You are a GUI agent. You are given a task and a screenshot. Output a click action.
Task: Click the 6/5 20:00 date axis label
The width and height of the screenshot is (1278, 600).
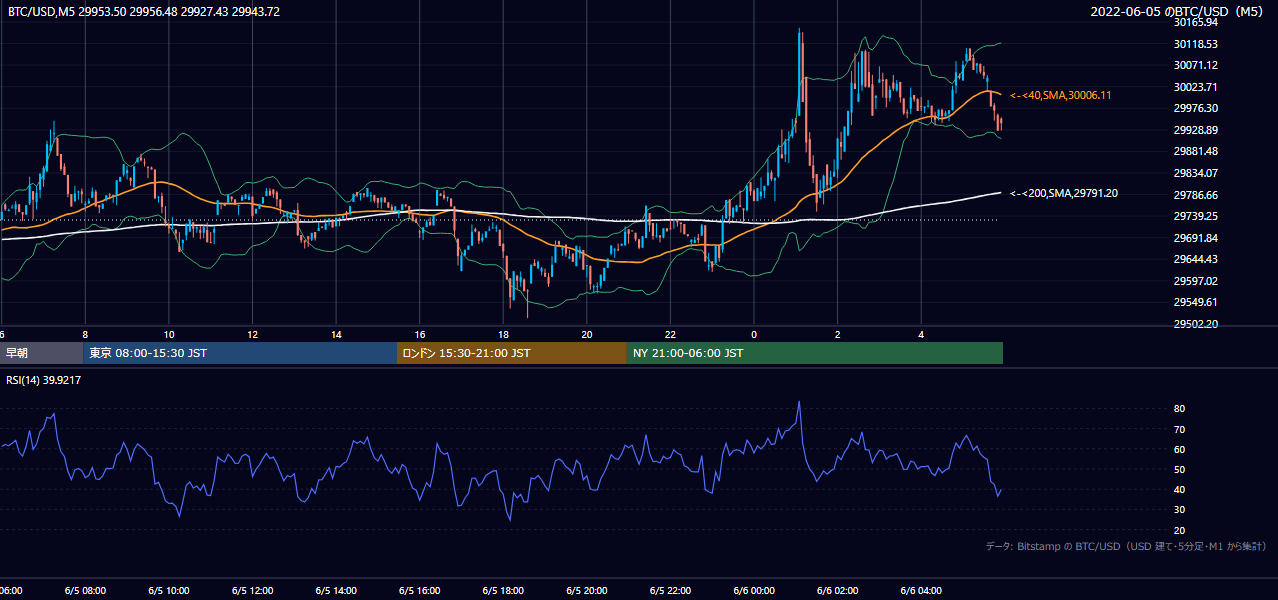coord(587,591)
